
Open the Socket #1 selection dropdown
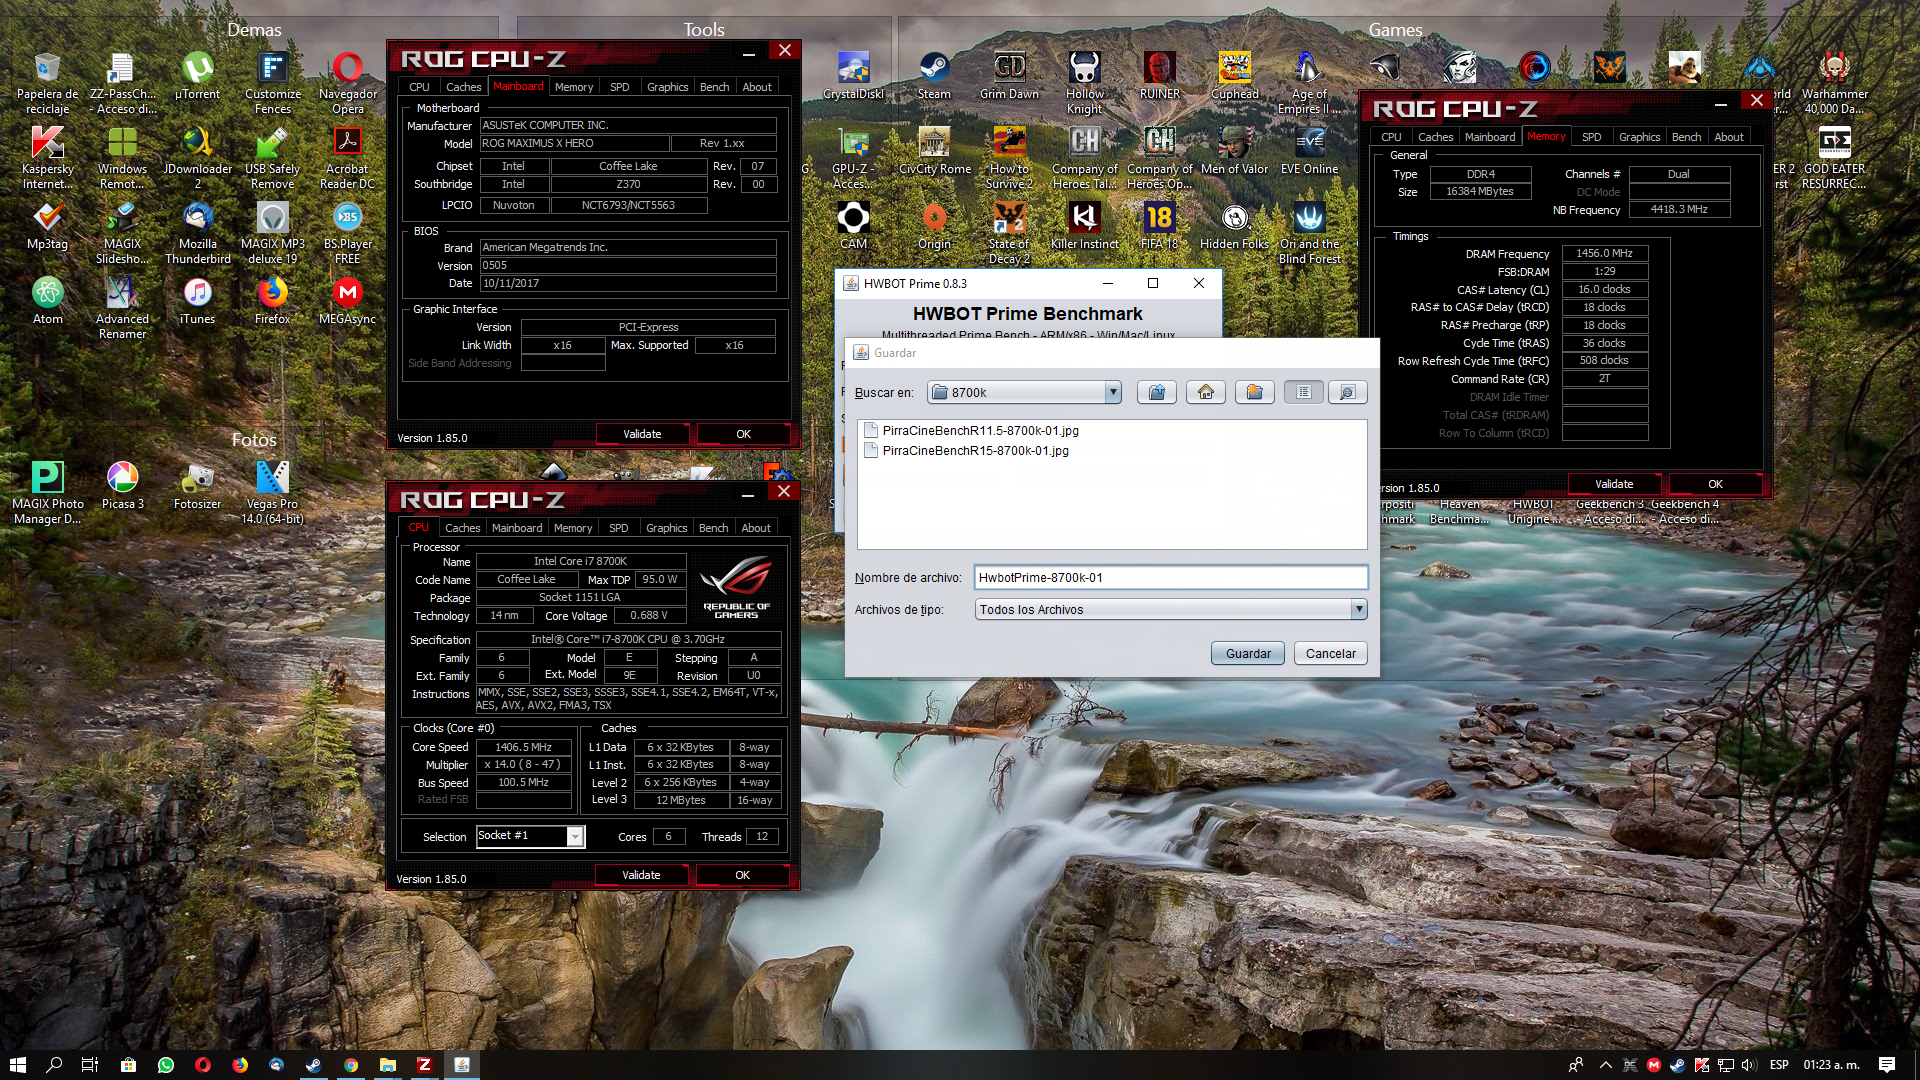click(575, 836)
